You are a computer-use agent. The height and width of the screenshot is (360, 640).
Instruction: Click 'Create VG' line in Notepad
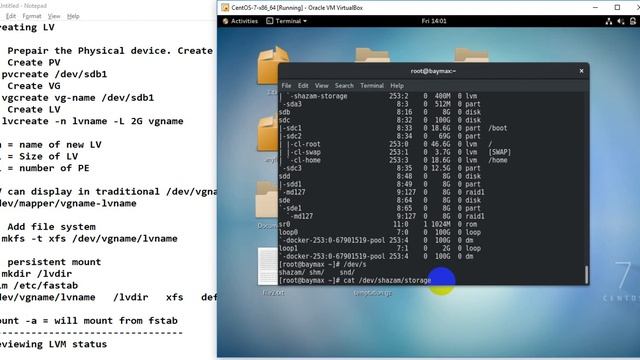click(34, 86)
